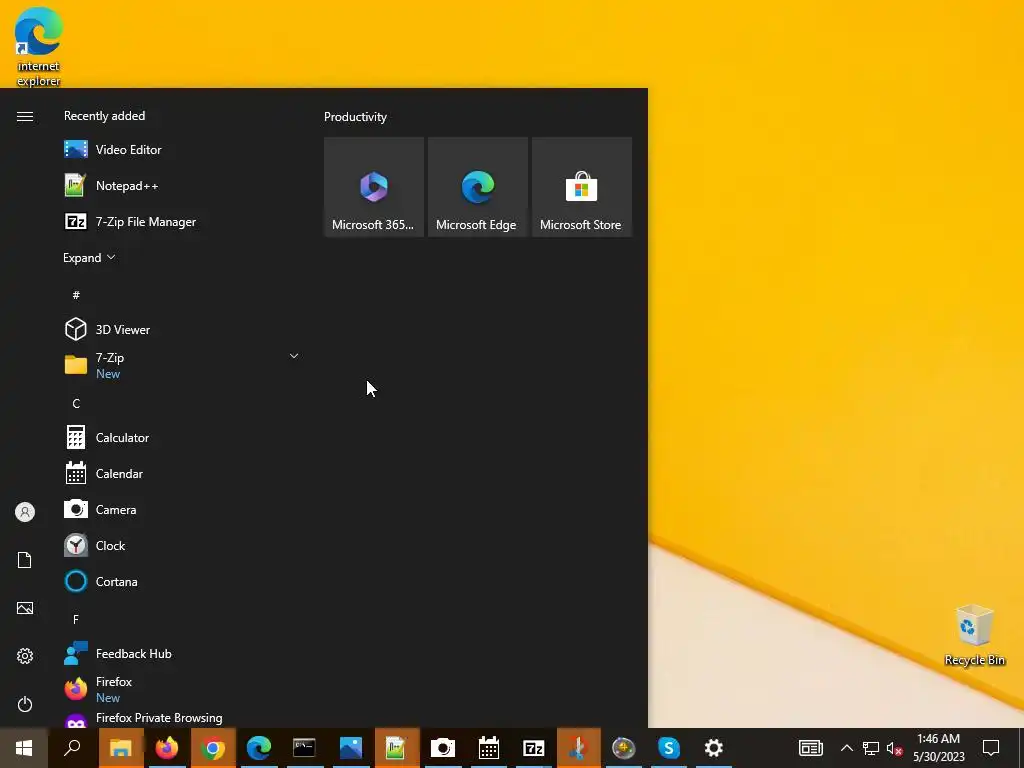The image size is (1024, 768).
Task: Open Firefox Private Browsing
Action: click(x=181, y=718)
